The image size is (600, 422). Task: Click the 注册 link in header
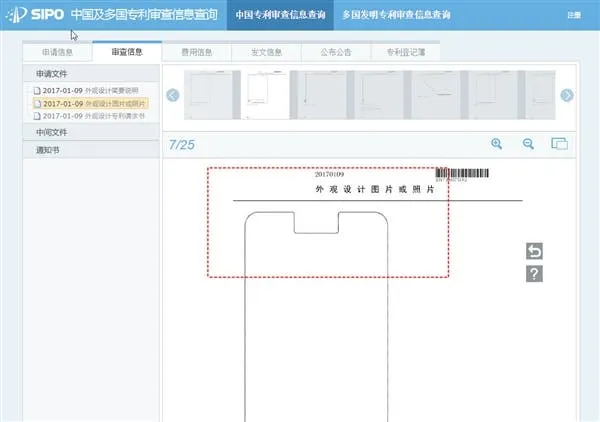pyautogui.click(x=573, y=16)
